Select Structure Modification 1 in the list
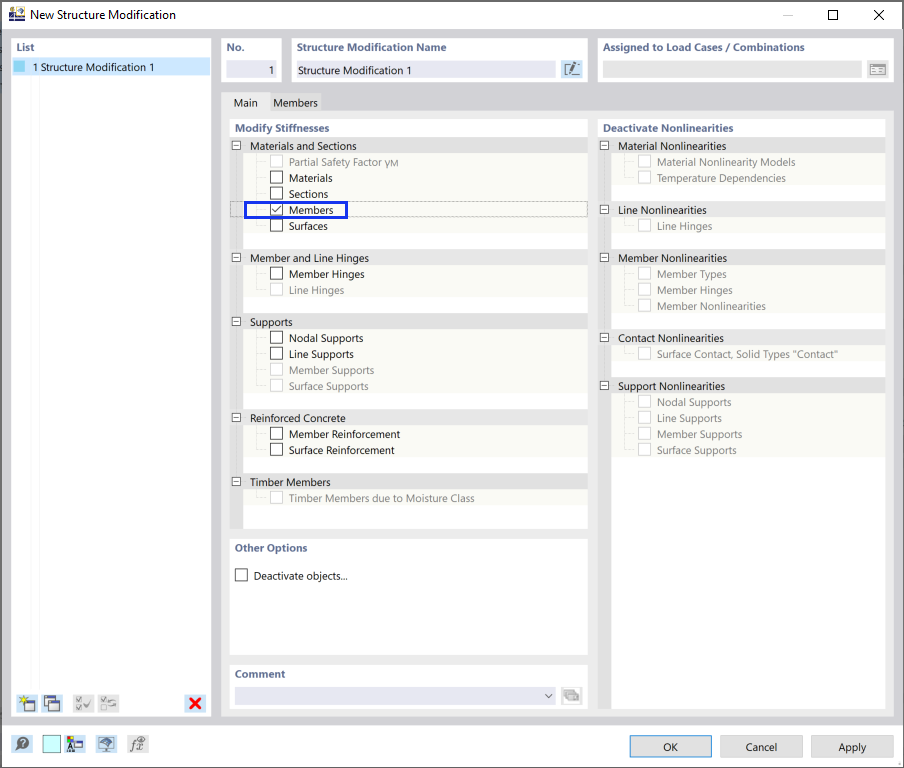 click(111, 67)
